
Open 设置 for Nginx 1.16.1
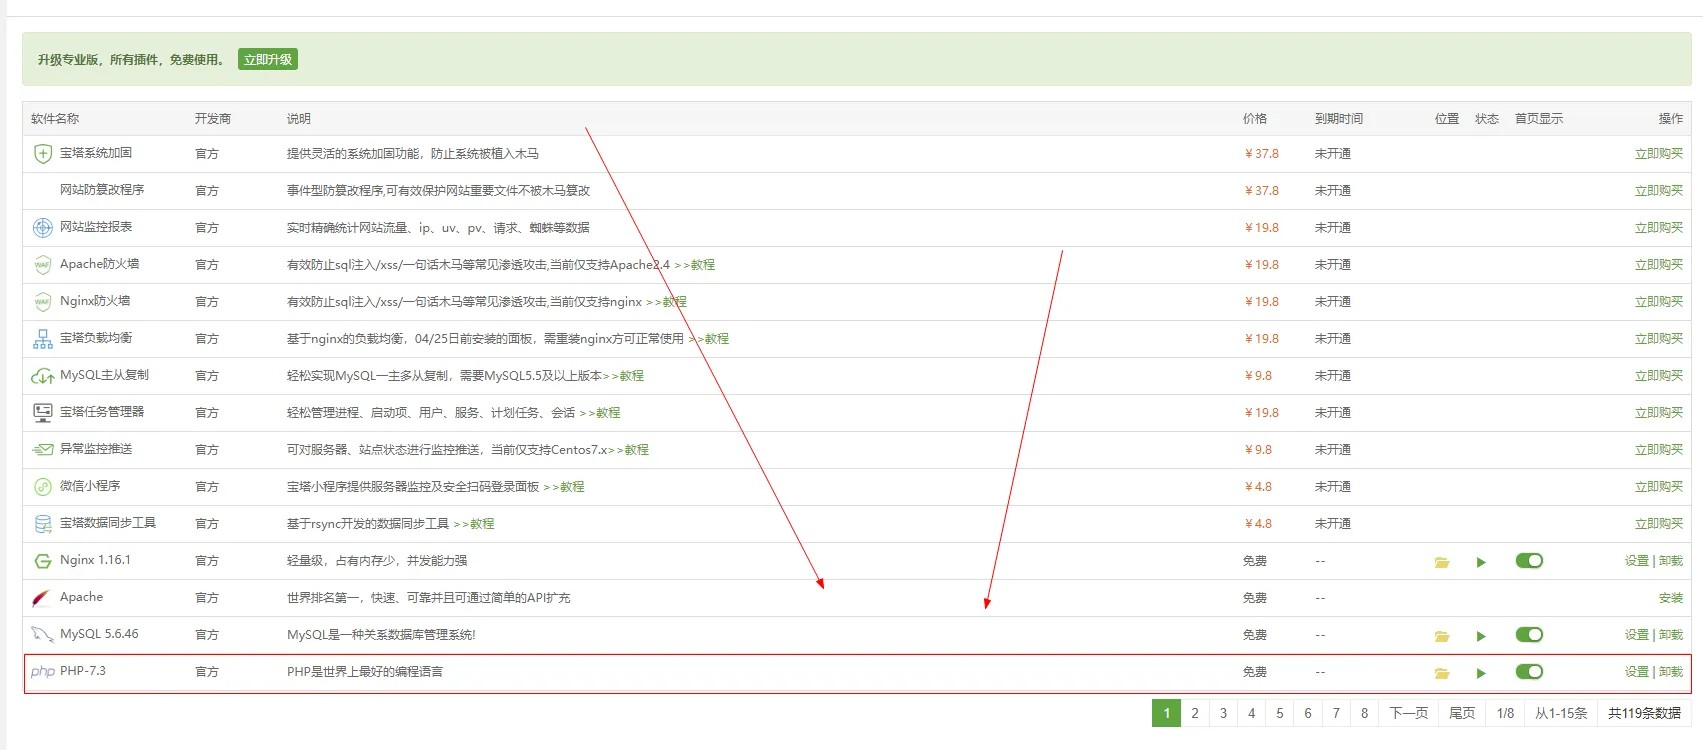[x=1637, y=561]
